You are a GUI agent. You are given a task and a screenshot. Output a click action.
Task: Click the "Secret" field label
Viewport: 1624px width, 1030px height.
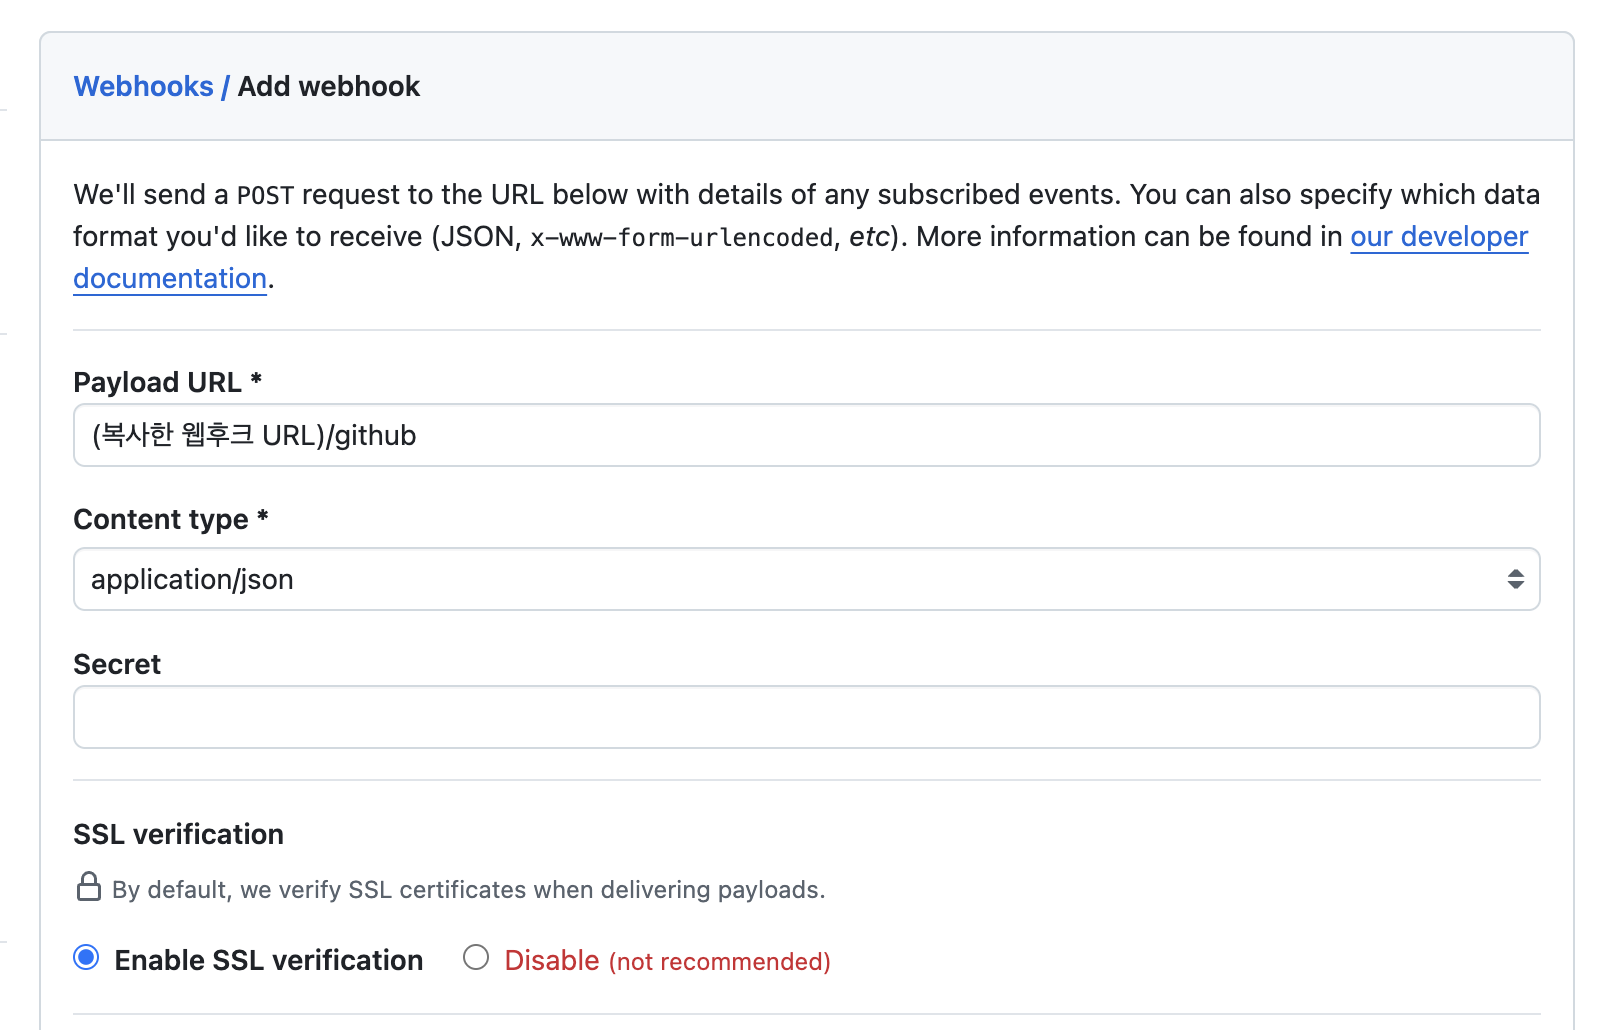(x=117, y=665)
